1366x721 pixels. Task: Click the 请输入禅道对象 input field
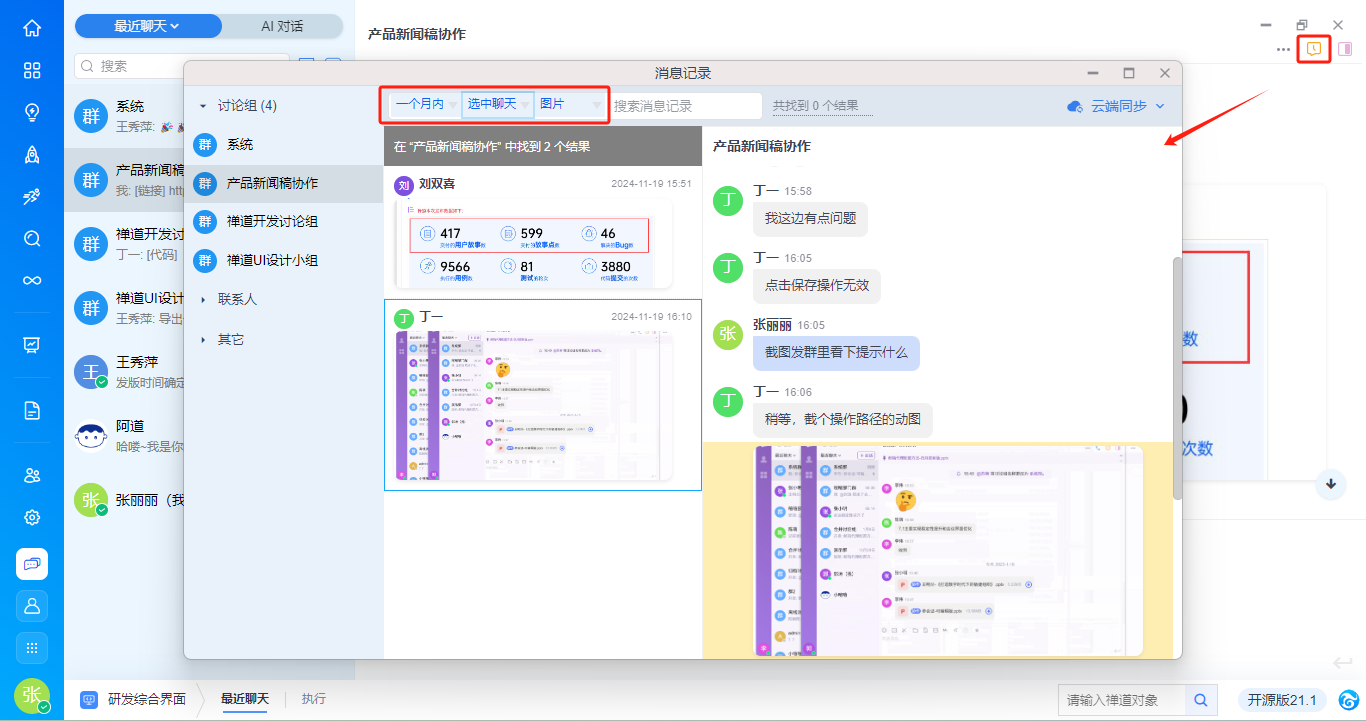tap(1122, 700)
